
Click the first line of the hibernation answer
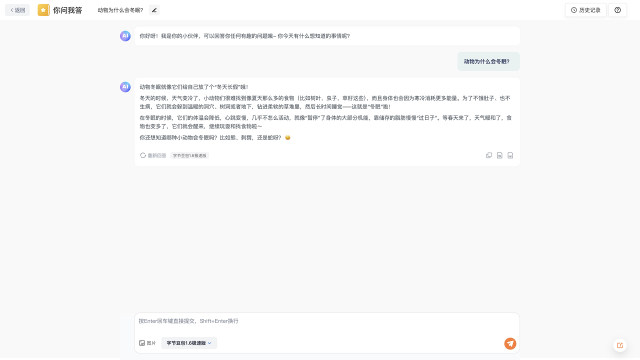(x=194, y=87)
